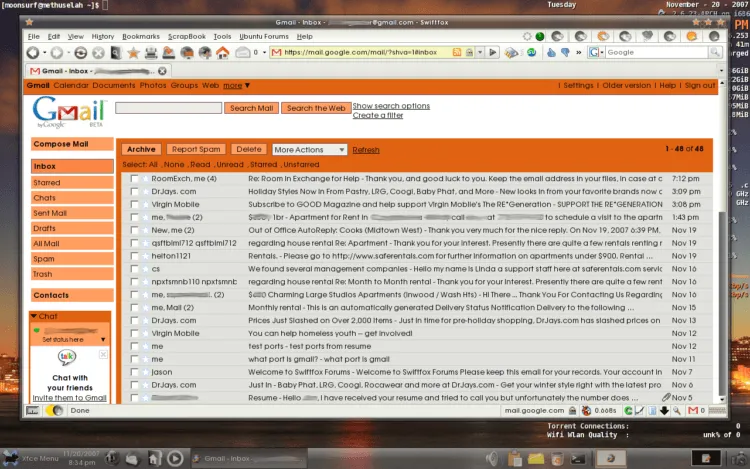Click the bookmark star toolbar icon
Image resolution: width=750 pixels, height=469 pixels.
click(133, 53)
